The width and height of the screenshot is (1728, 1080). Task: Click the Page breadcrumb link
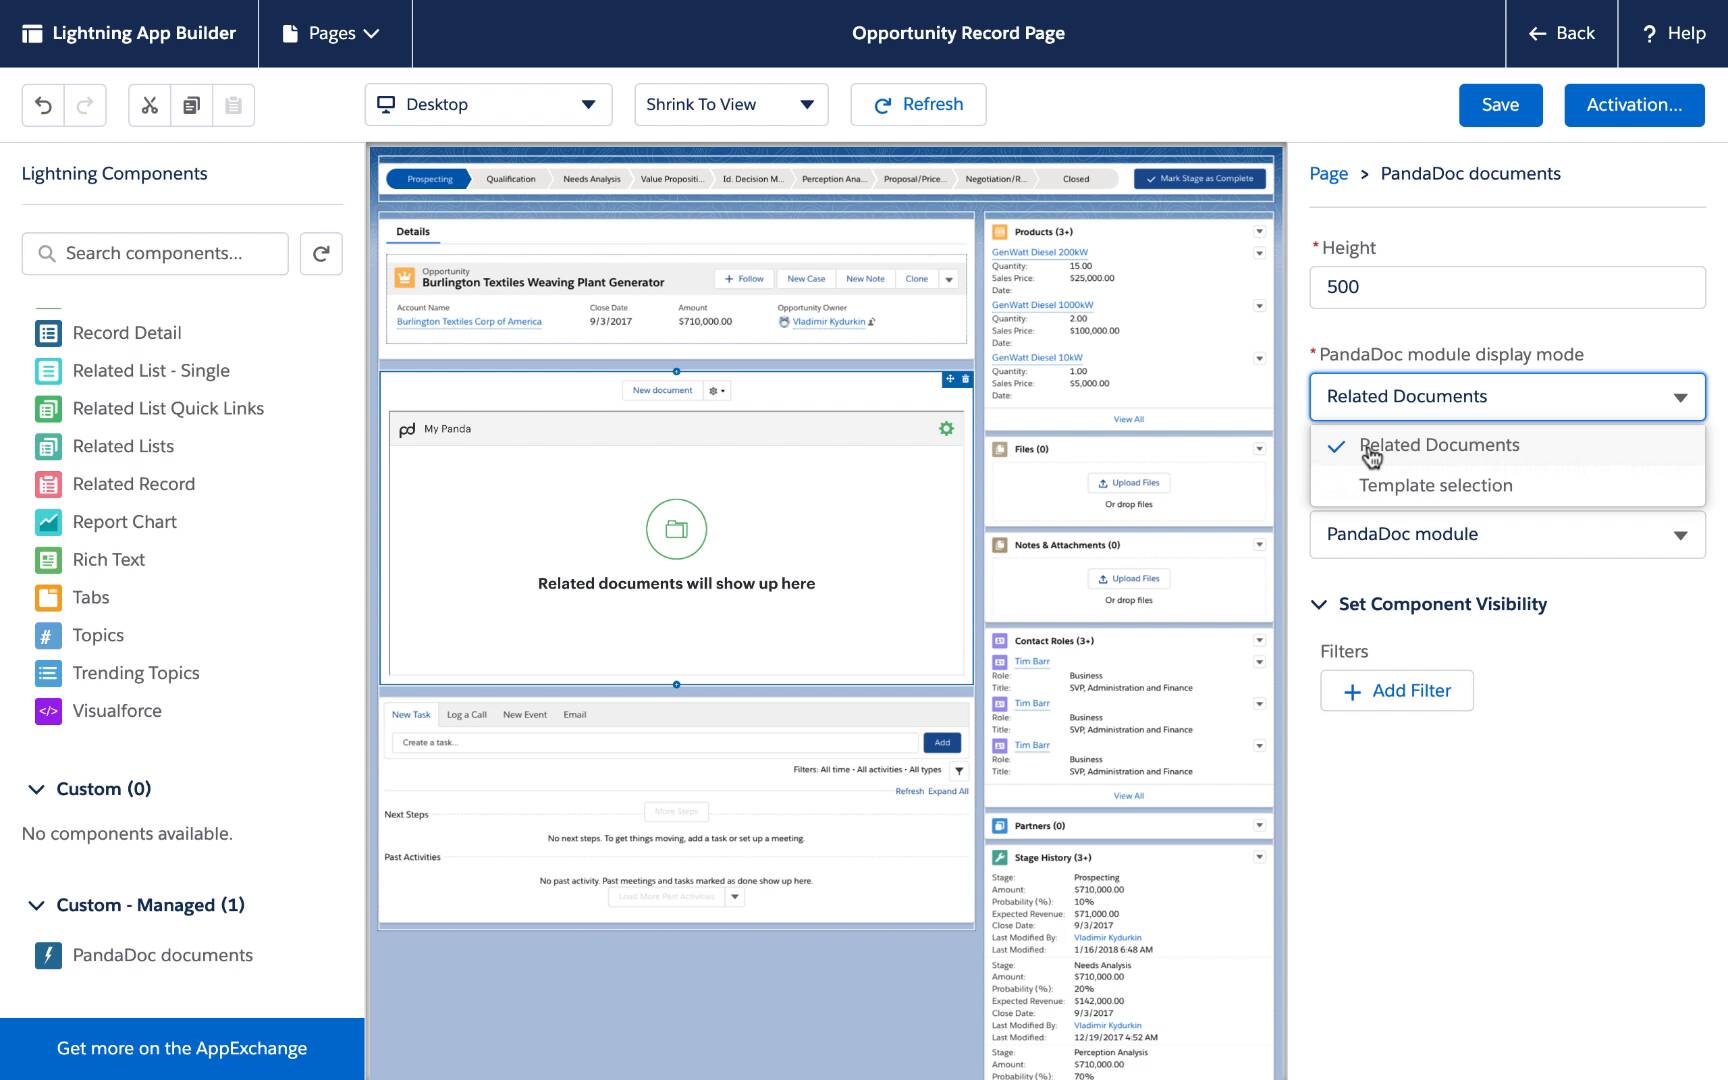coord(1329,174)
